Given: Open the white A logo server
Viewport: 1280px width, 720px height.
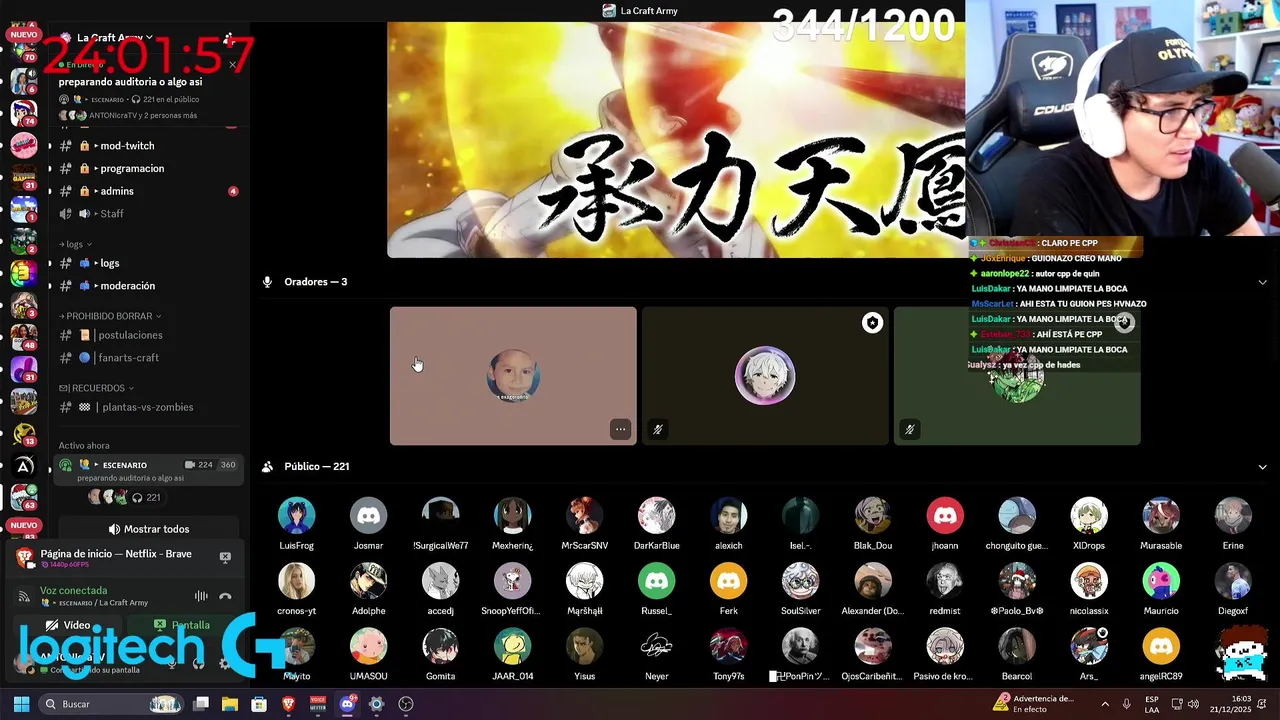Looking at the screenshot, I should click(23, 466).
